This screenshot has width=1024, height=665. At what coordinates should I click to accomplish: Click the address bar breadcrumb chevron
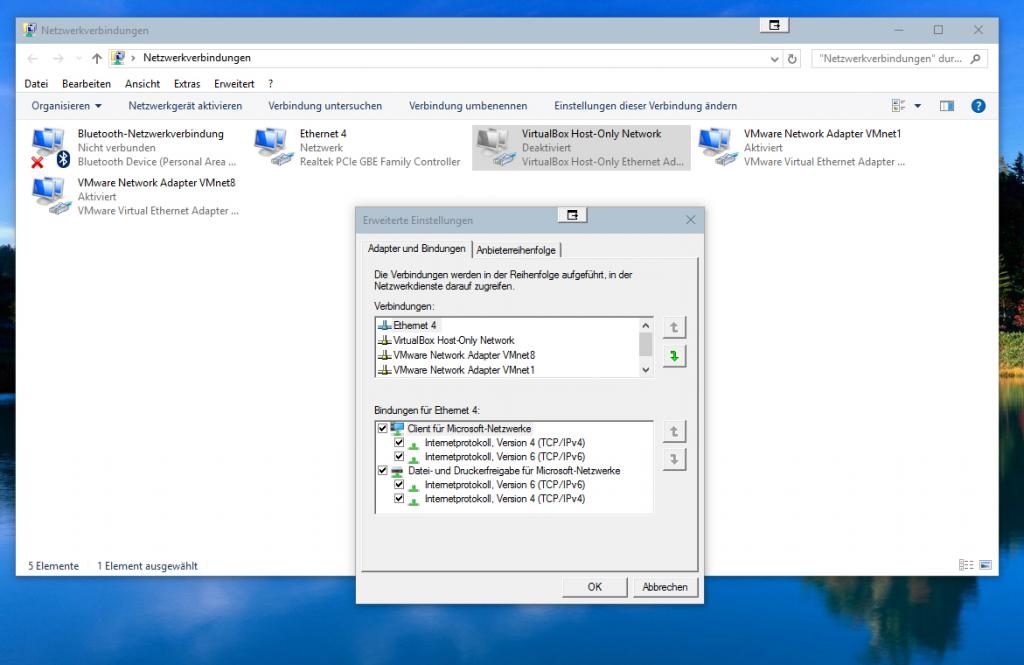coord(133,58)
